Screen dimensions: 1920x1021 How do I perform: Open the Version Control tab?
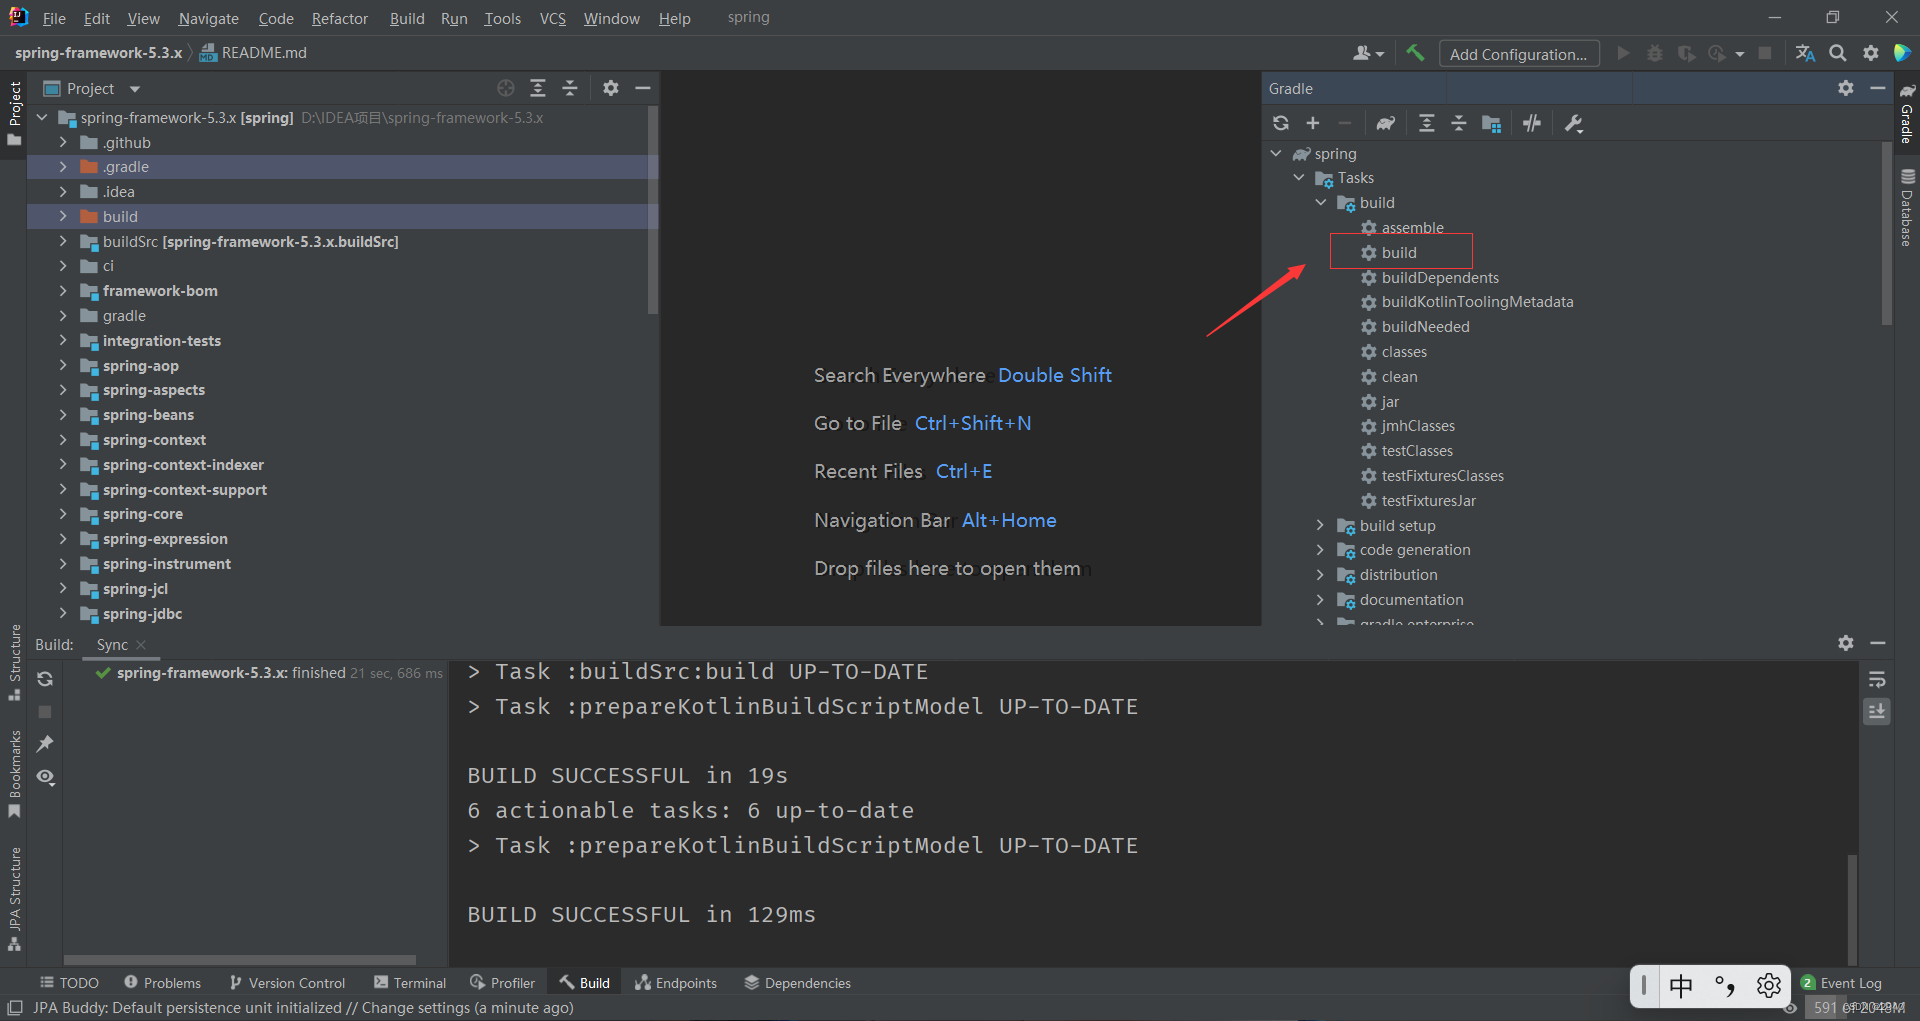coord(287,983)
